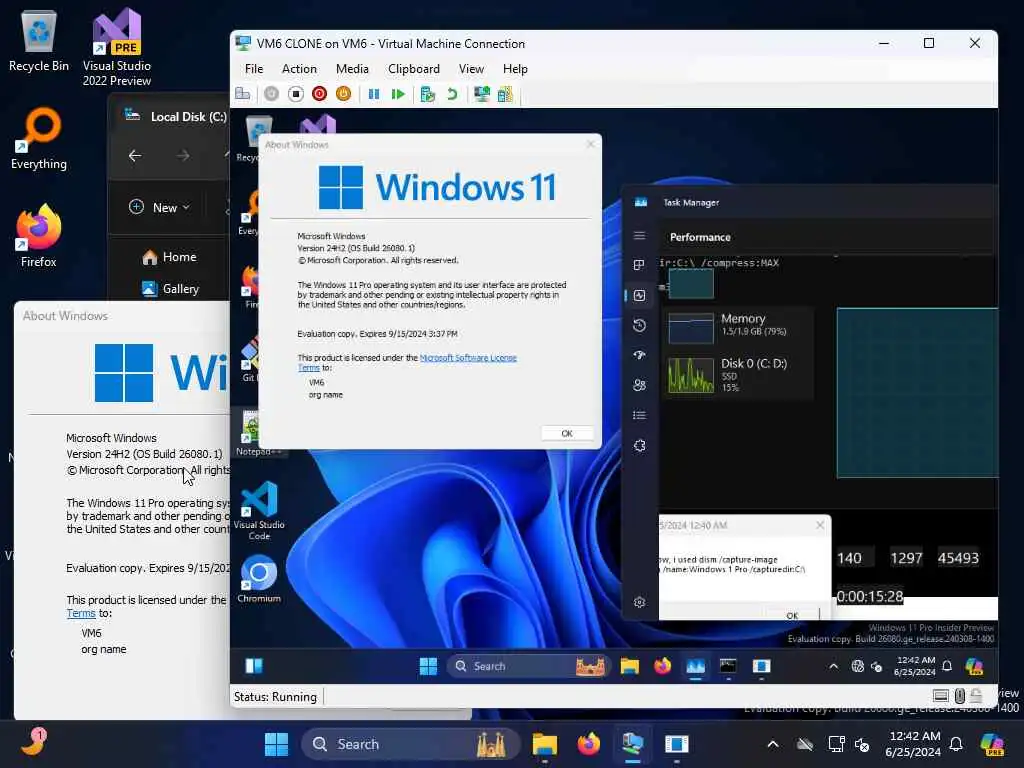Click the red Shut Down VM toolbar icon

319,94
